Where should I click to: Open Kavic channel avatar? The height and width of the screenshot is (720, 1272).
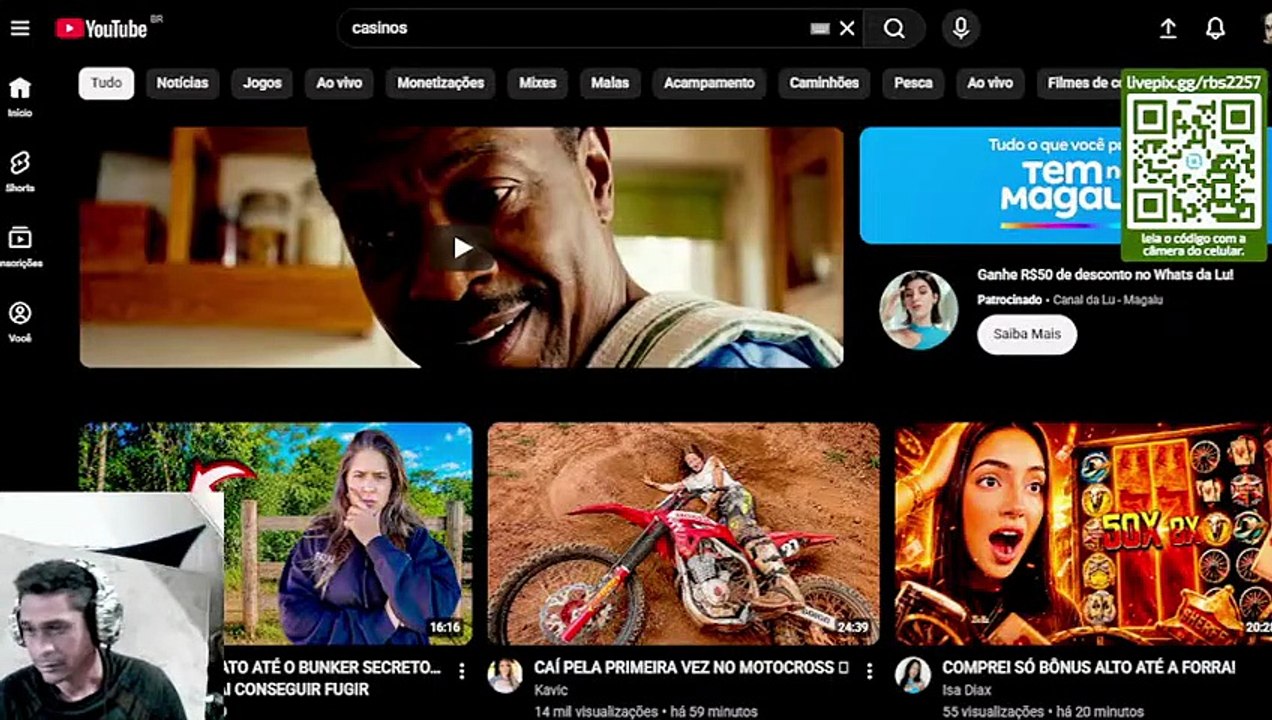click(x=505, y=675)
